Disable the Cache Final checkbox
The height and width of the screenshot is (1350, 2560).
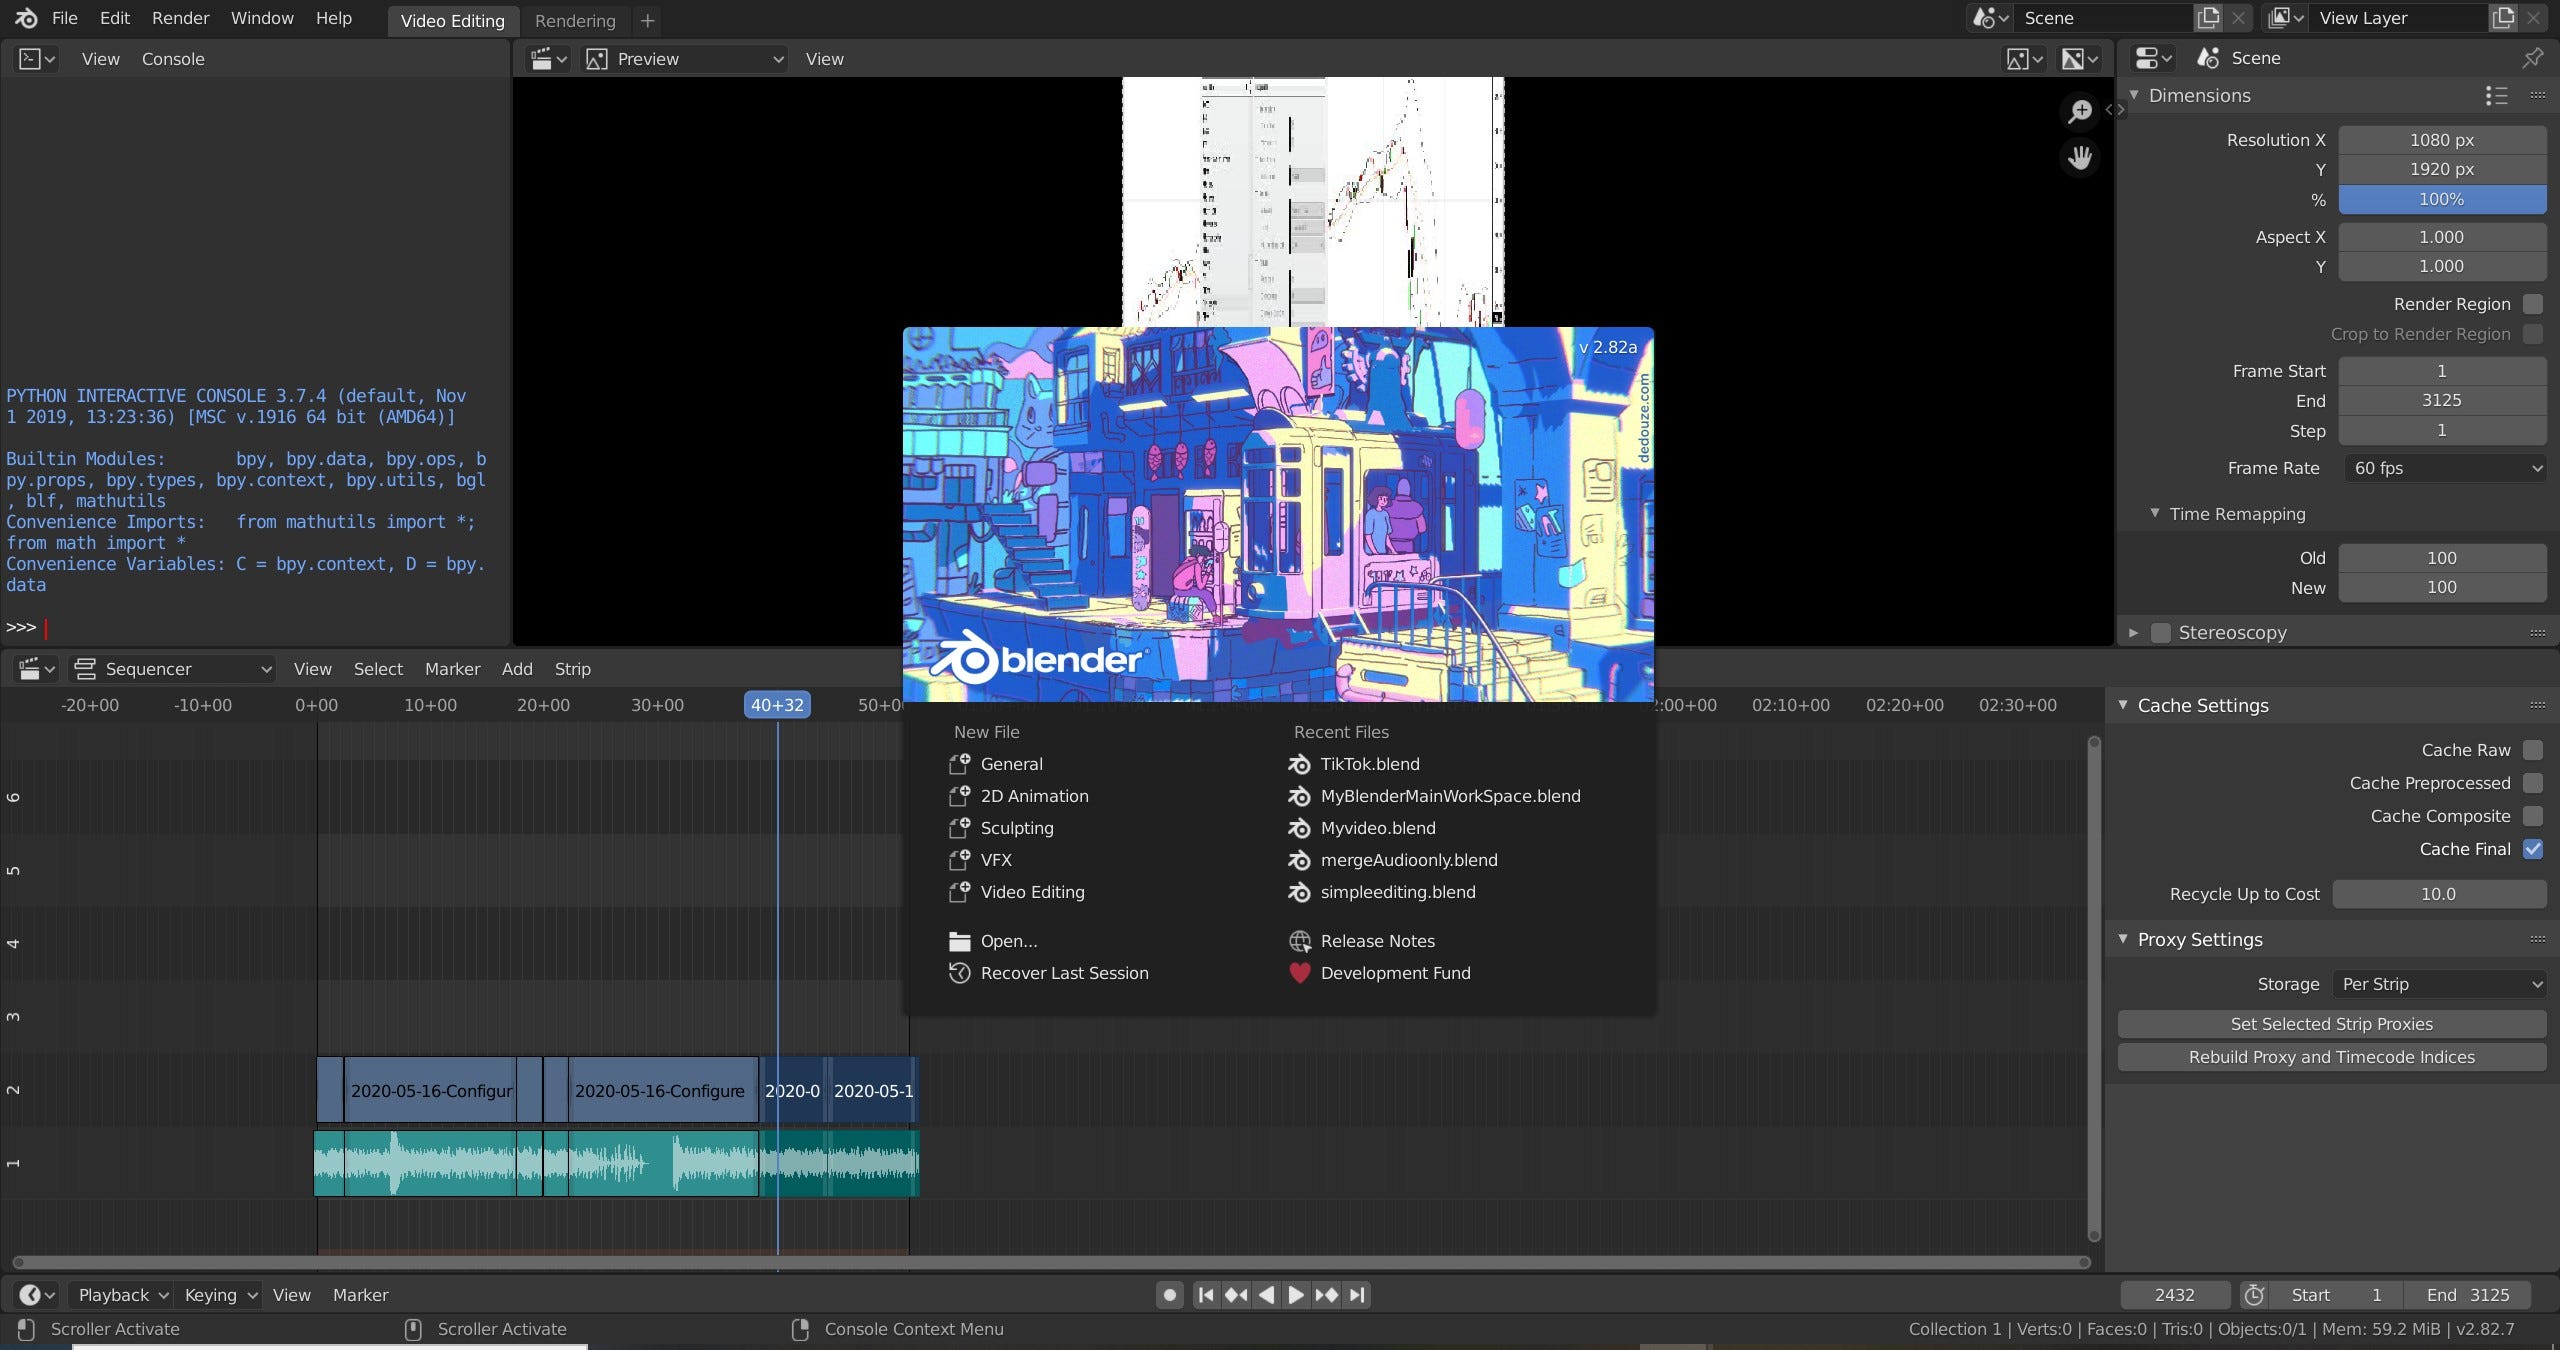coord(2532,849)
